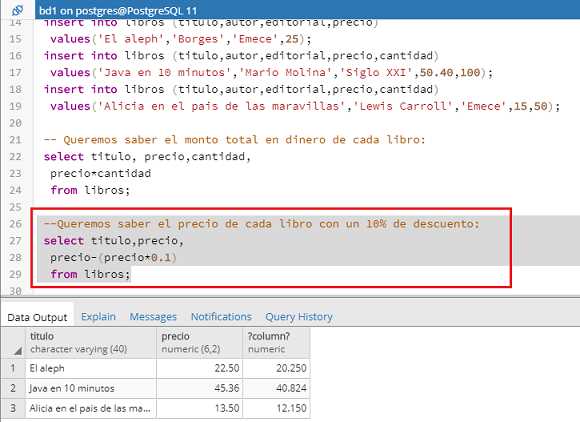Click the connection status icon beside bd1
The image size is (580, 422).
[x=17, y=10]
